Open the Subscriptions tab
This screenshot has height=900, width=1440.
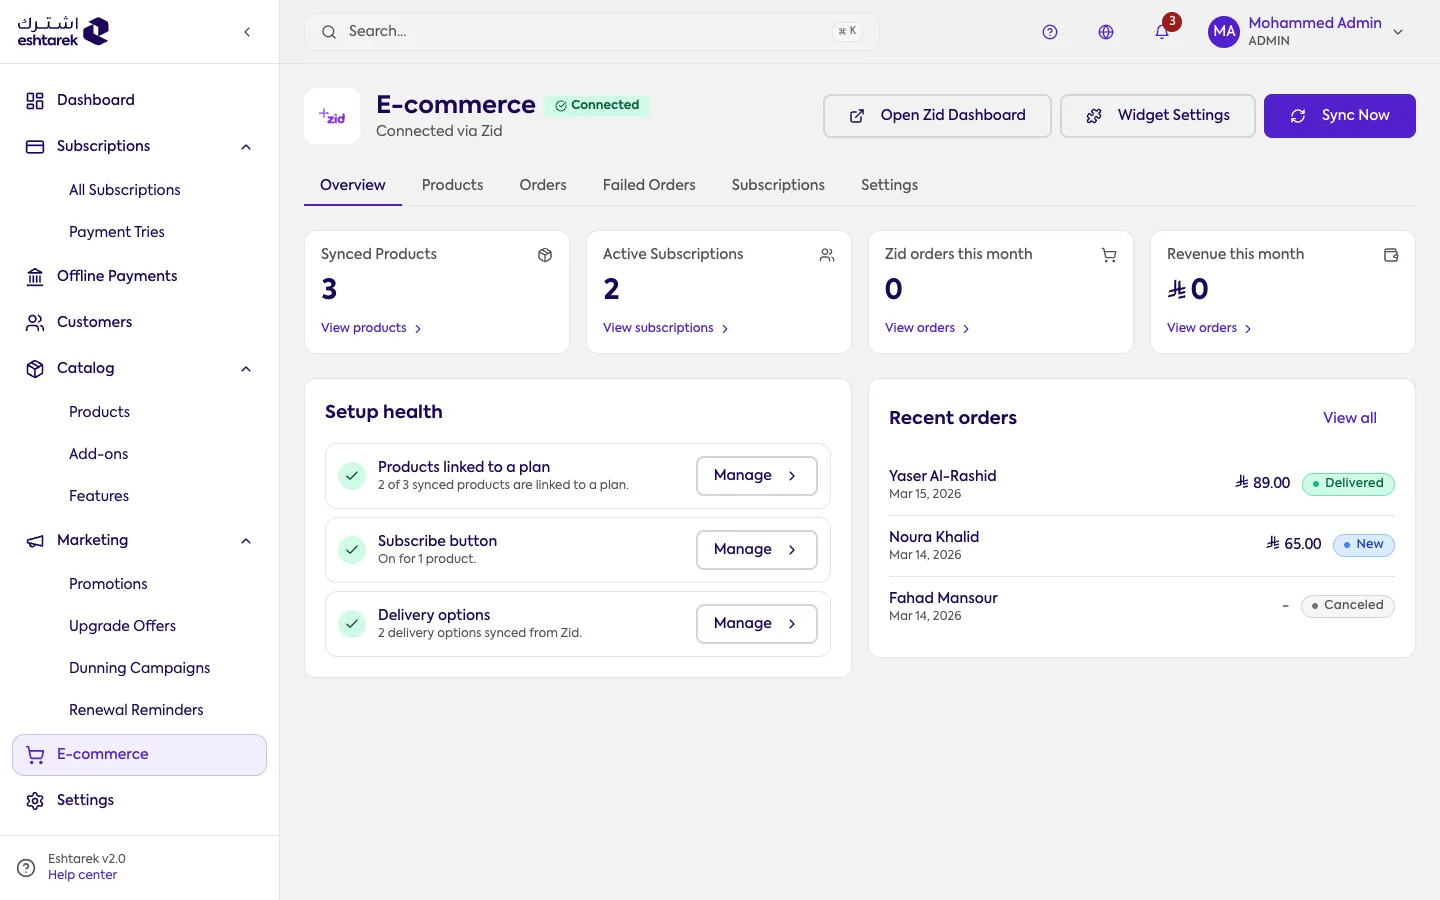click(x=778, y=185)
